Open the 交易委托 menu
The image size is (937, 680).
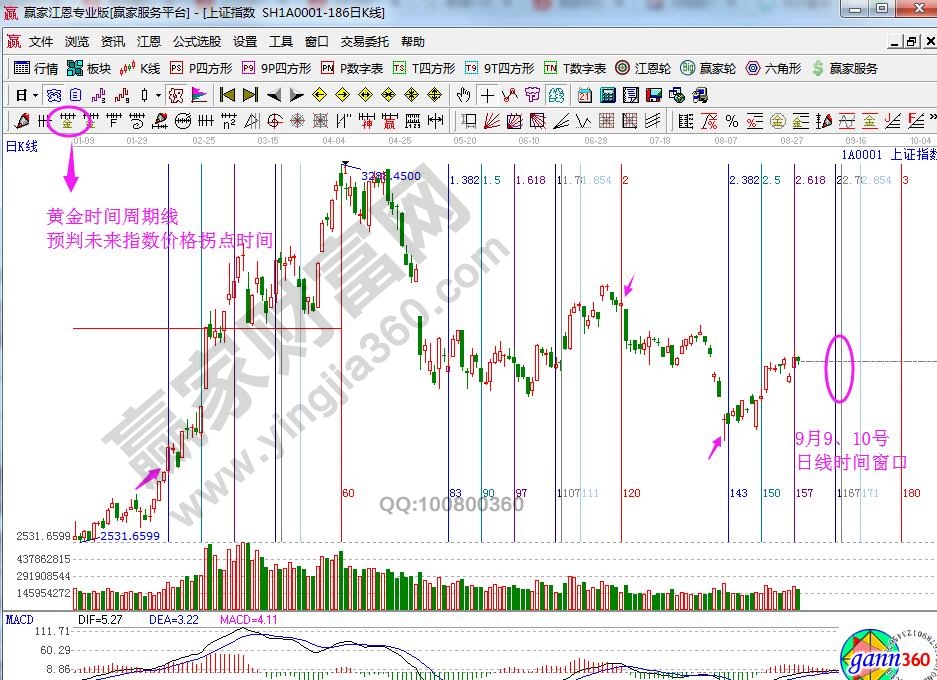pos(365,42)
